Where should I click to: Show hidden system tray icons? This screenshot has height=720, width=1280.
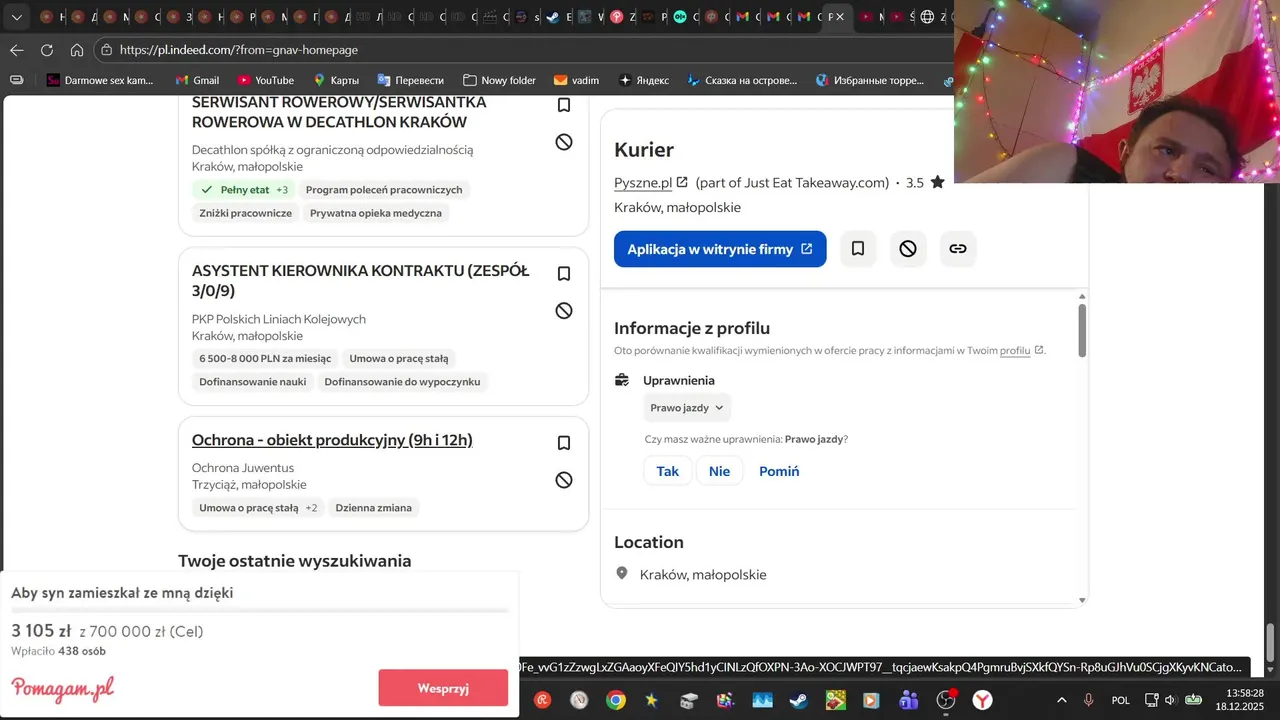(1061, 700)
